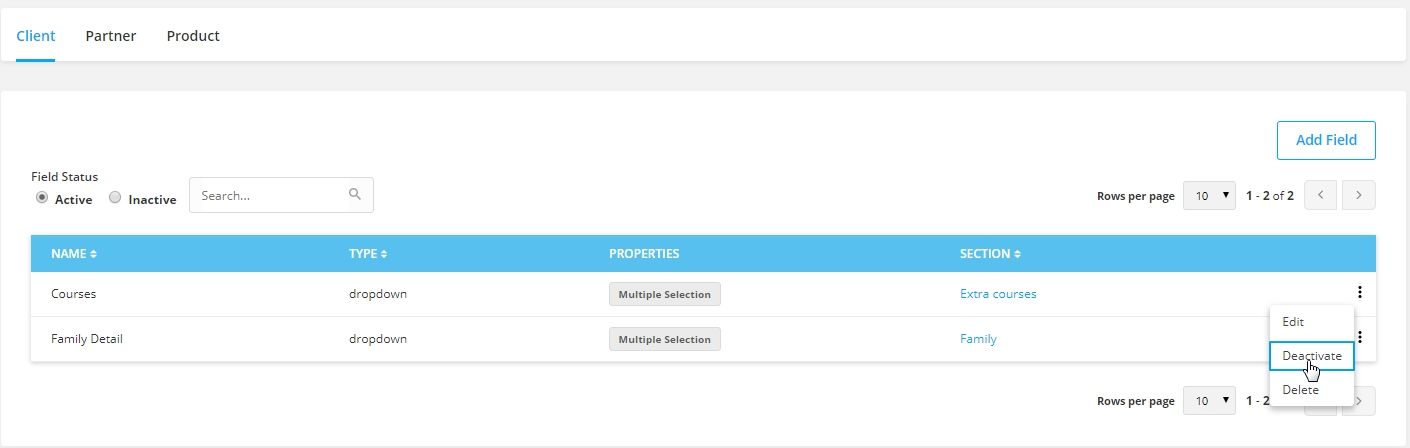Choose Deactivate from the context menu
The width and height of the screenshot is (1410, 448).
1312,356
